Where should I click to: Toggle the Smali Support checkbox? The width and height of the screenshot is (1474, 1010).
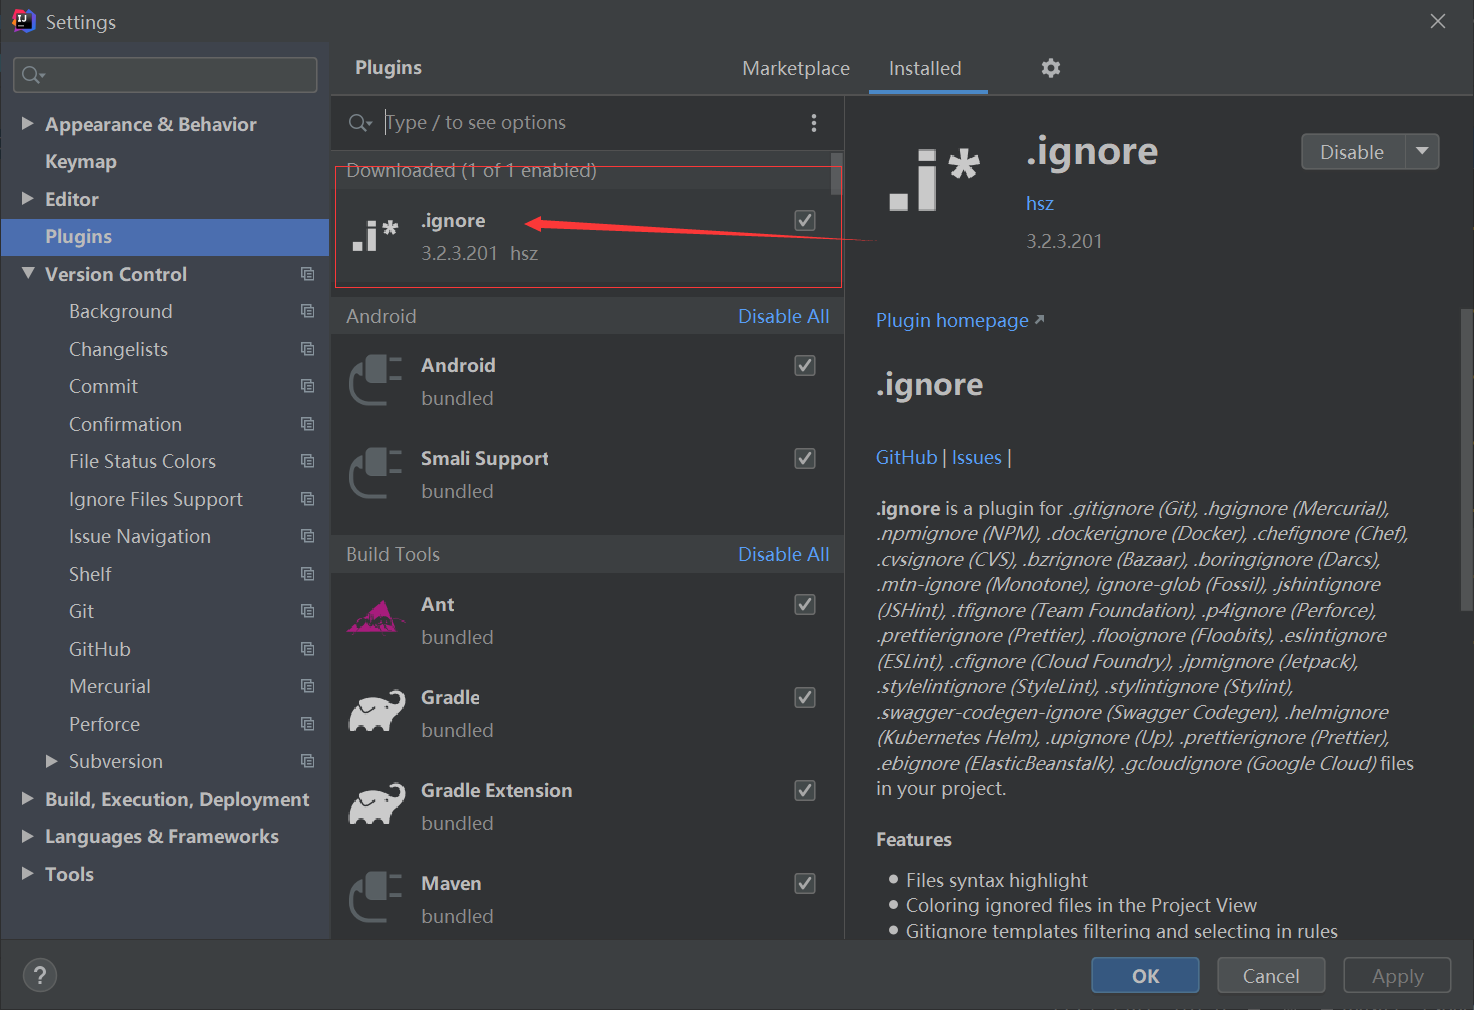(805, 458)
